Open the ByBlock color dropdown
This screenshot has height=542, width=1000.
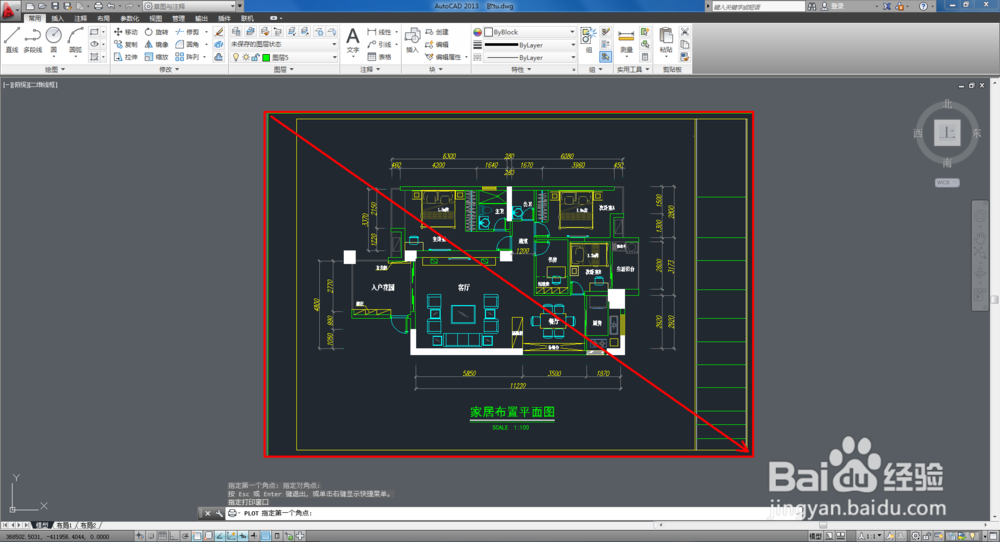(x=530, y=32)
